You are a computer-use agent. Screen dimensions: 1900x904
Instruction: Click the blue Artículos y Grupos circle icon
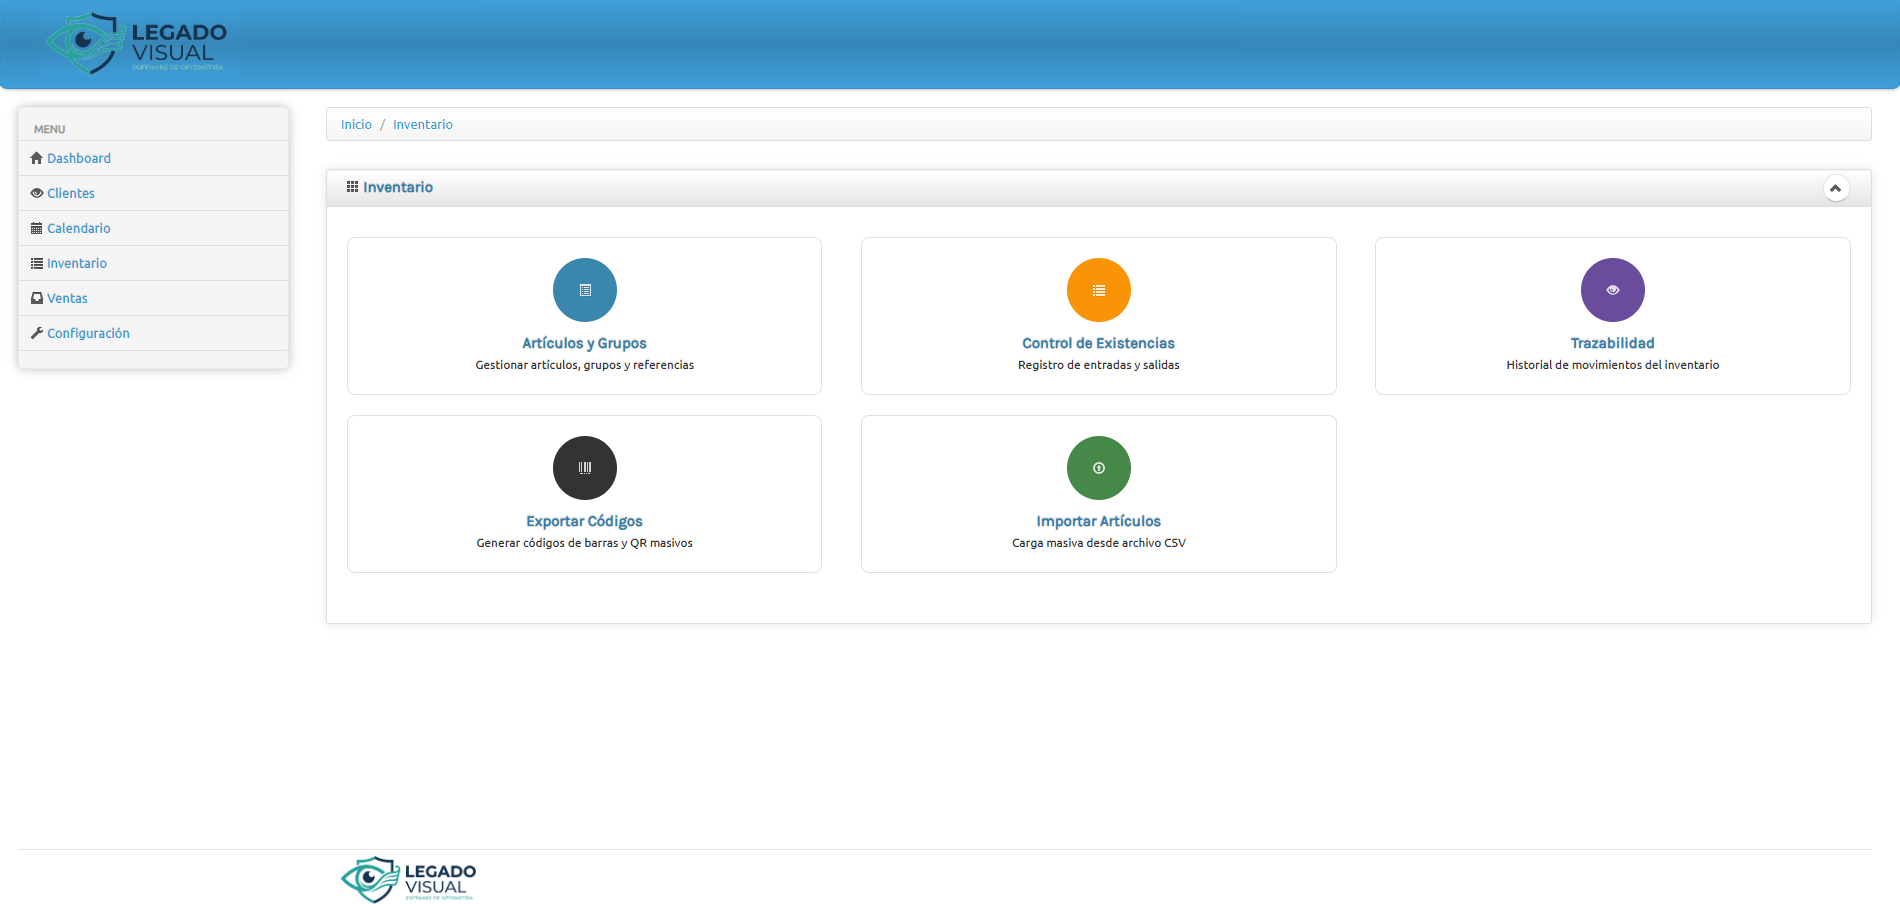[x=584, y=290]
